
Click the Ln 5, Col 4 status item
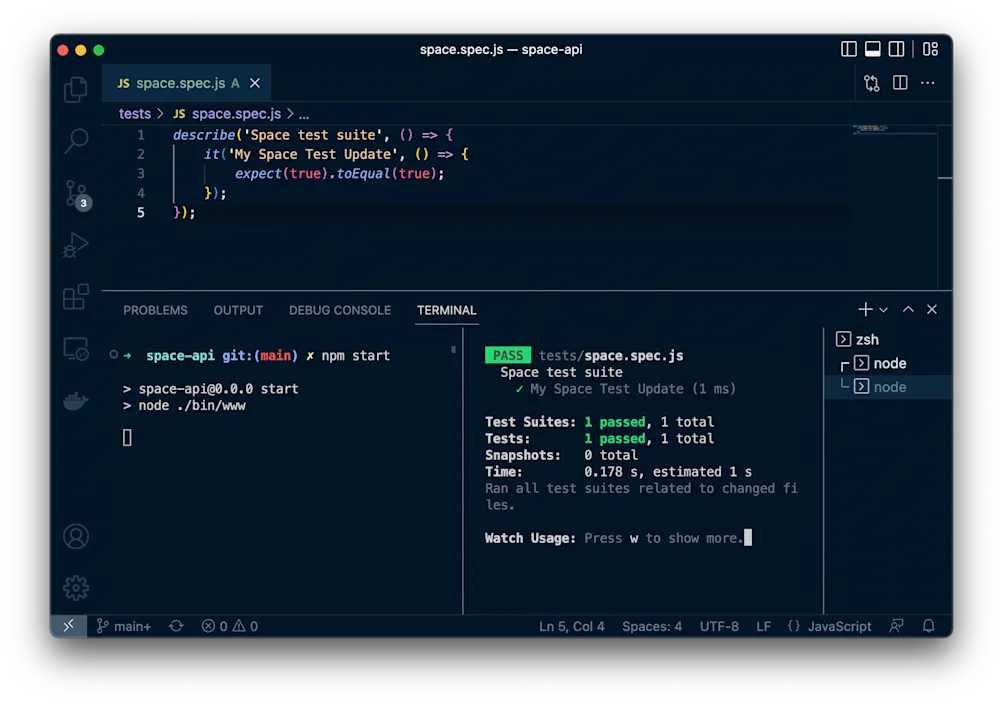[571, 626]
